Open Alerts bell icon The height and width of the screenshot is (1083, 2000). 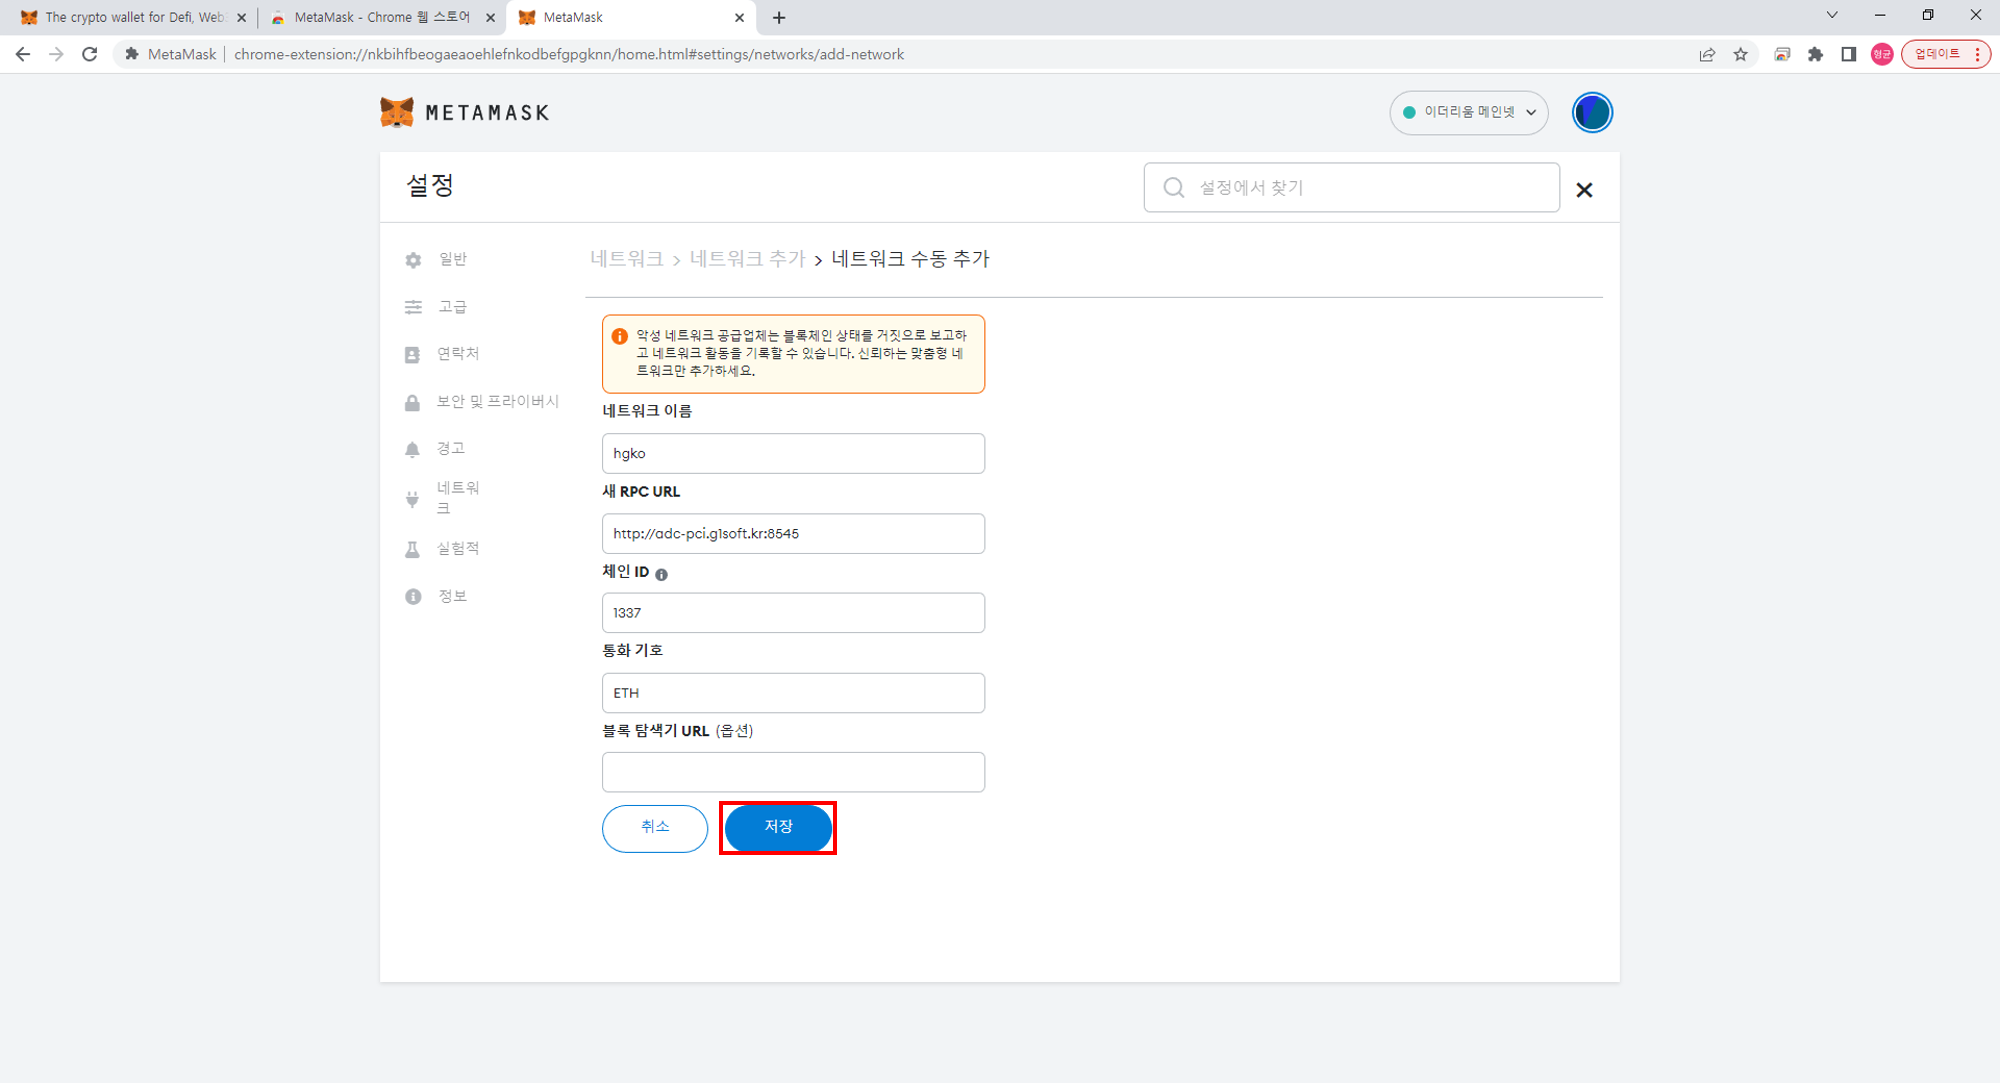(x=412, y=449)
